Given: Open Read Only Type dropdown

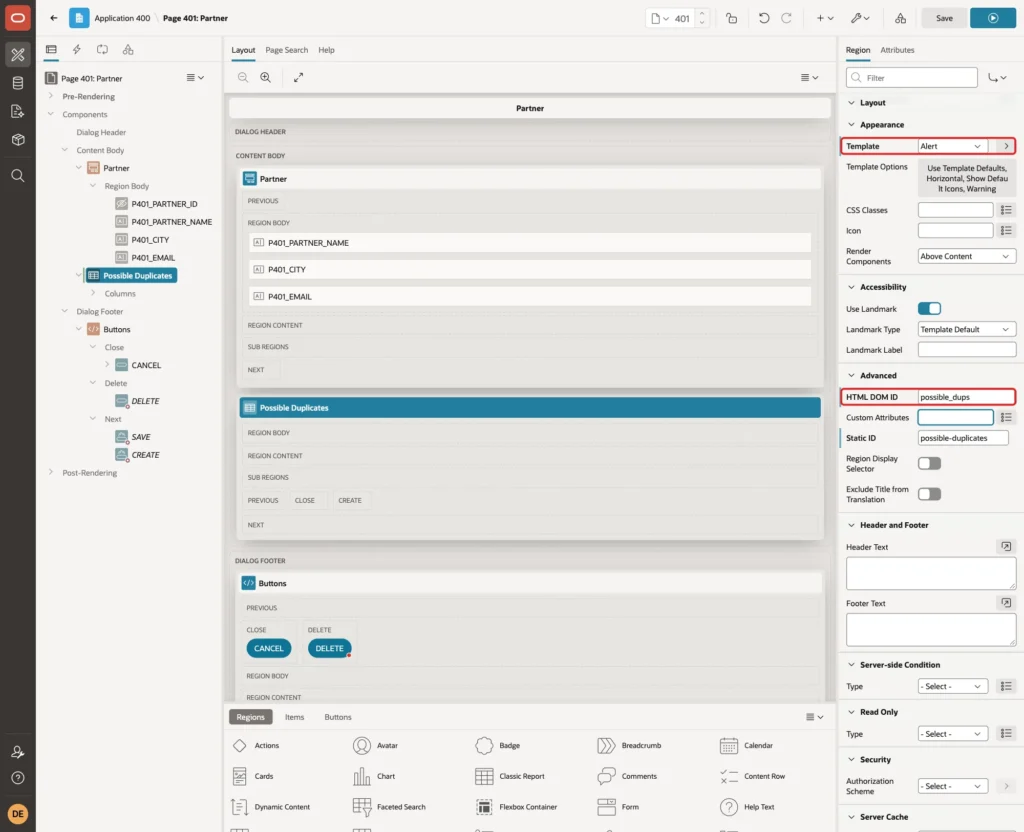Looking at the screenshot, I should (952, 734).
